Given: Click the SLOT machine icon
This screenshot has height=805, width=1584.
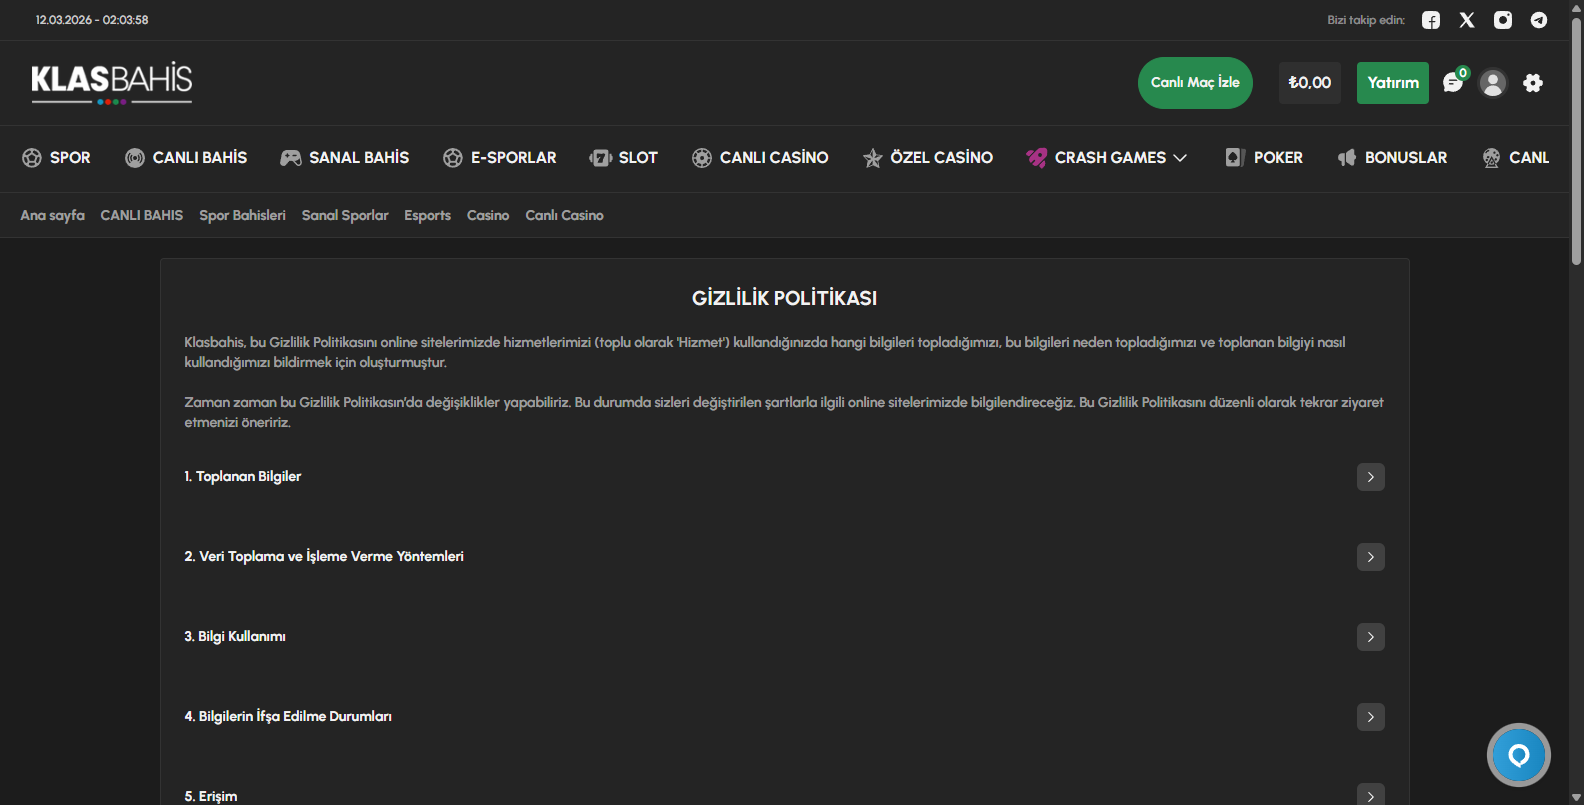Looking at the screenshot, I should [x=601, y=158].
